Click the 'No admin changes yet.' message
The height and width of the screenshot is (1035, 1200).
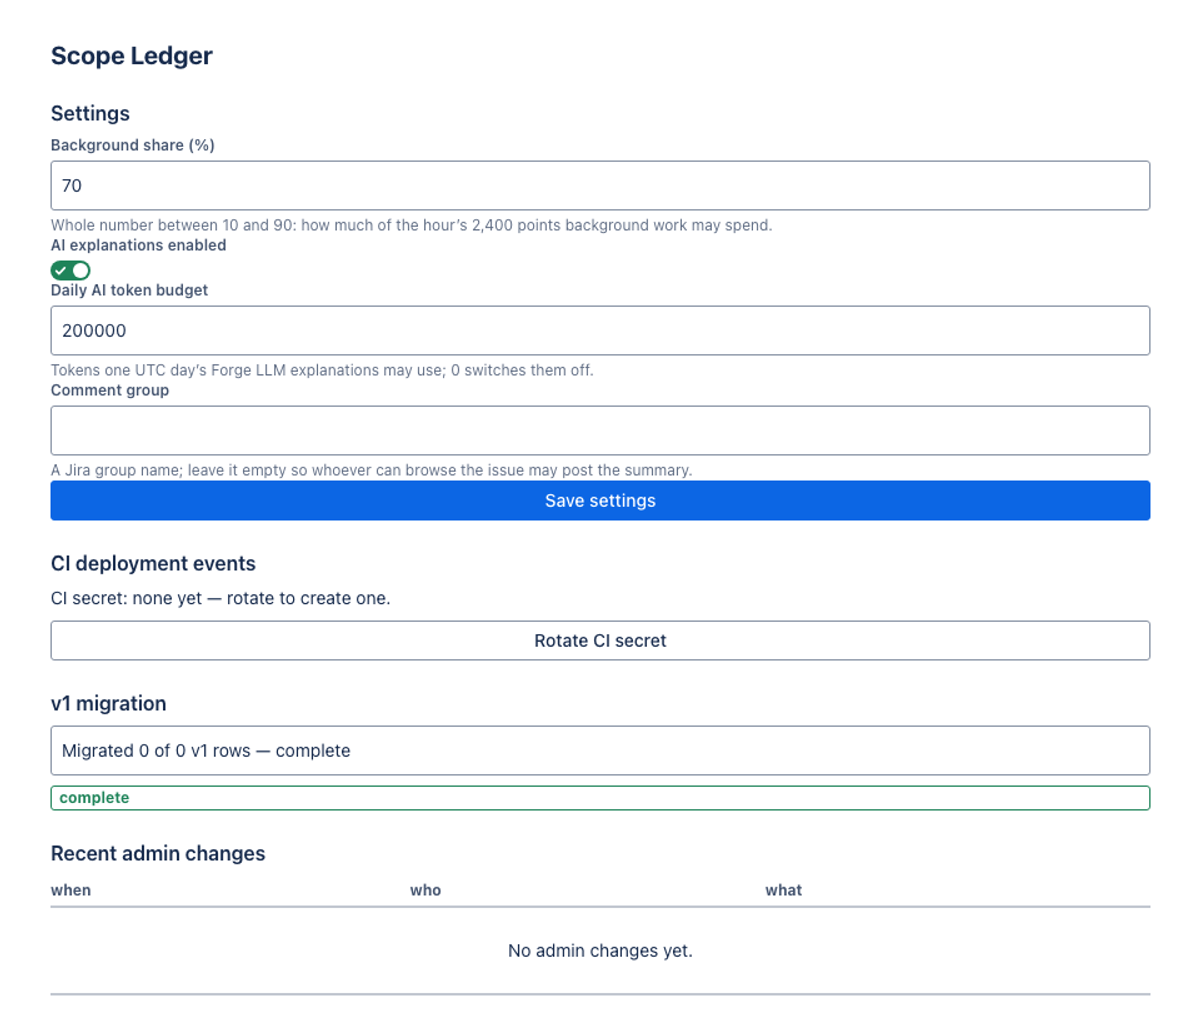[600, 950]
